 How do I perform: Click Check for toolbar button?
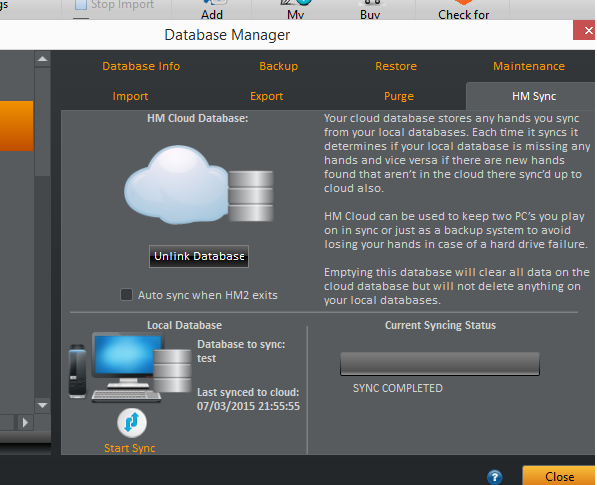click(463, 11)
